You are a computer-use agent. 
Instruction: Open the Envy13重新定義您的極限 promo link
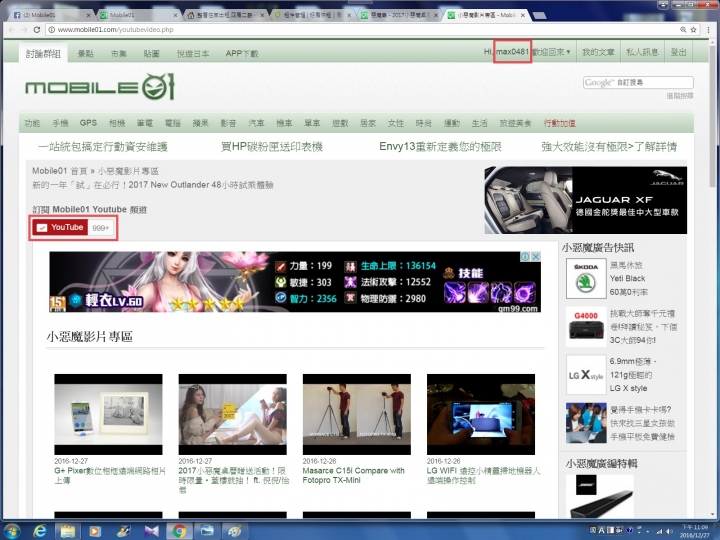(x=440, y=146)
